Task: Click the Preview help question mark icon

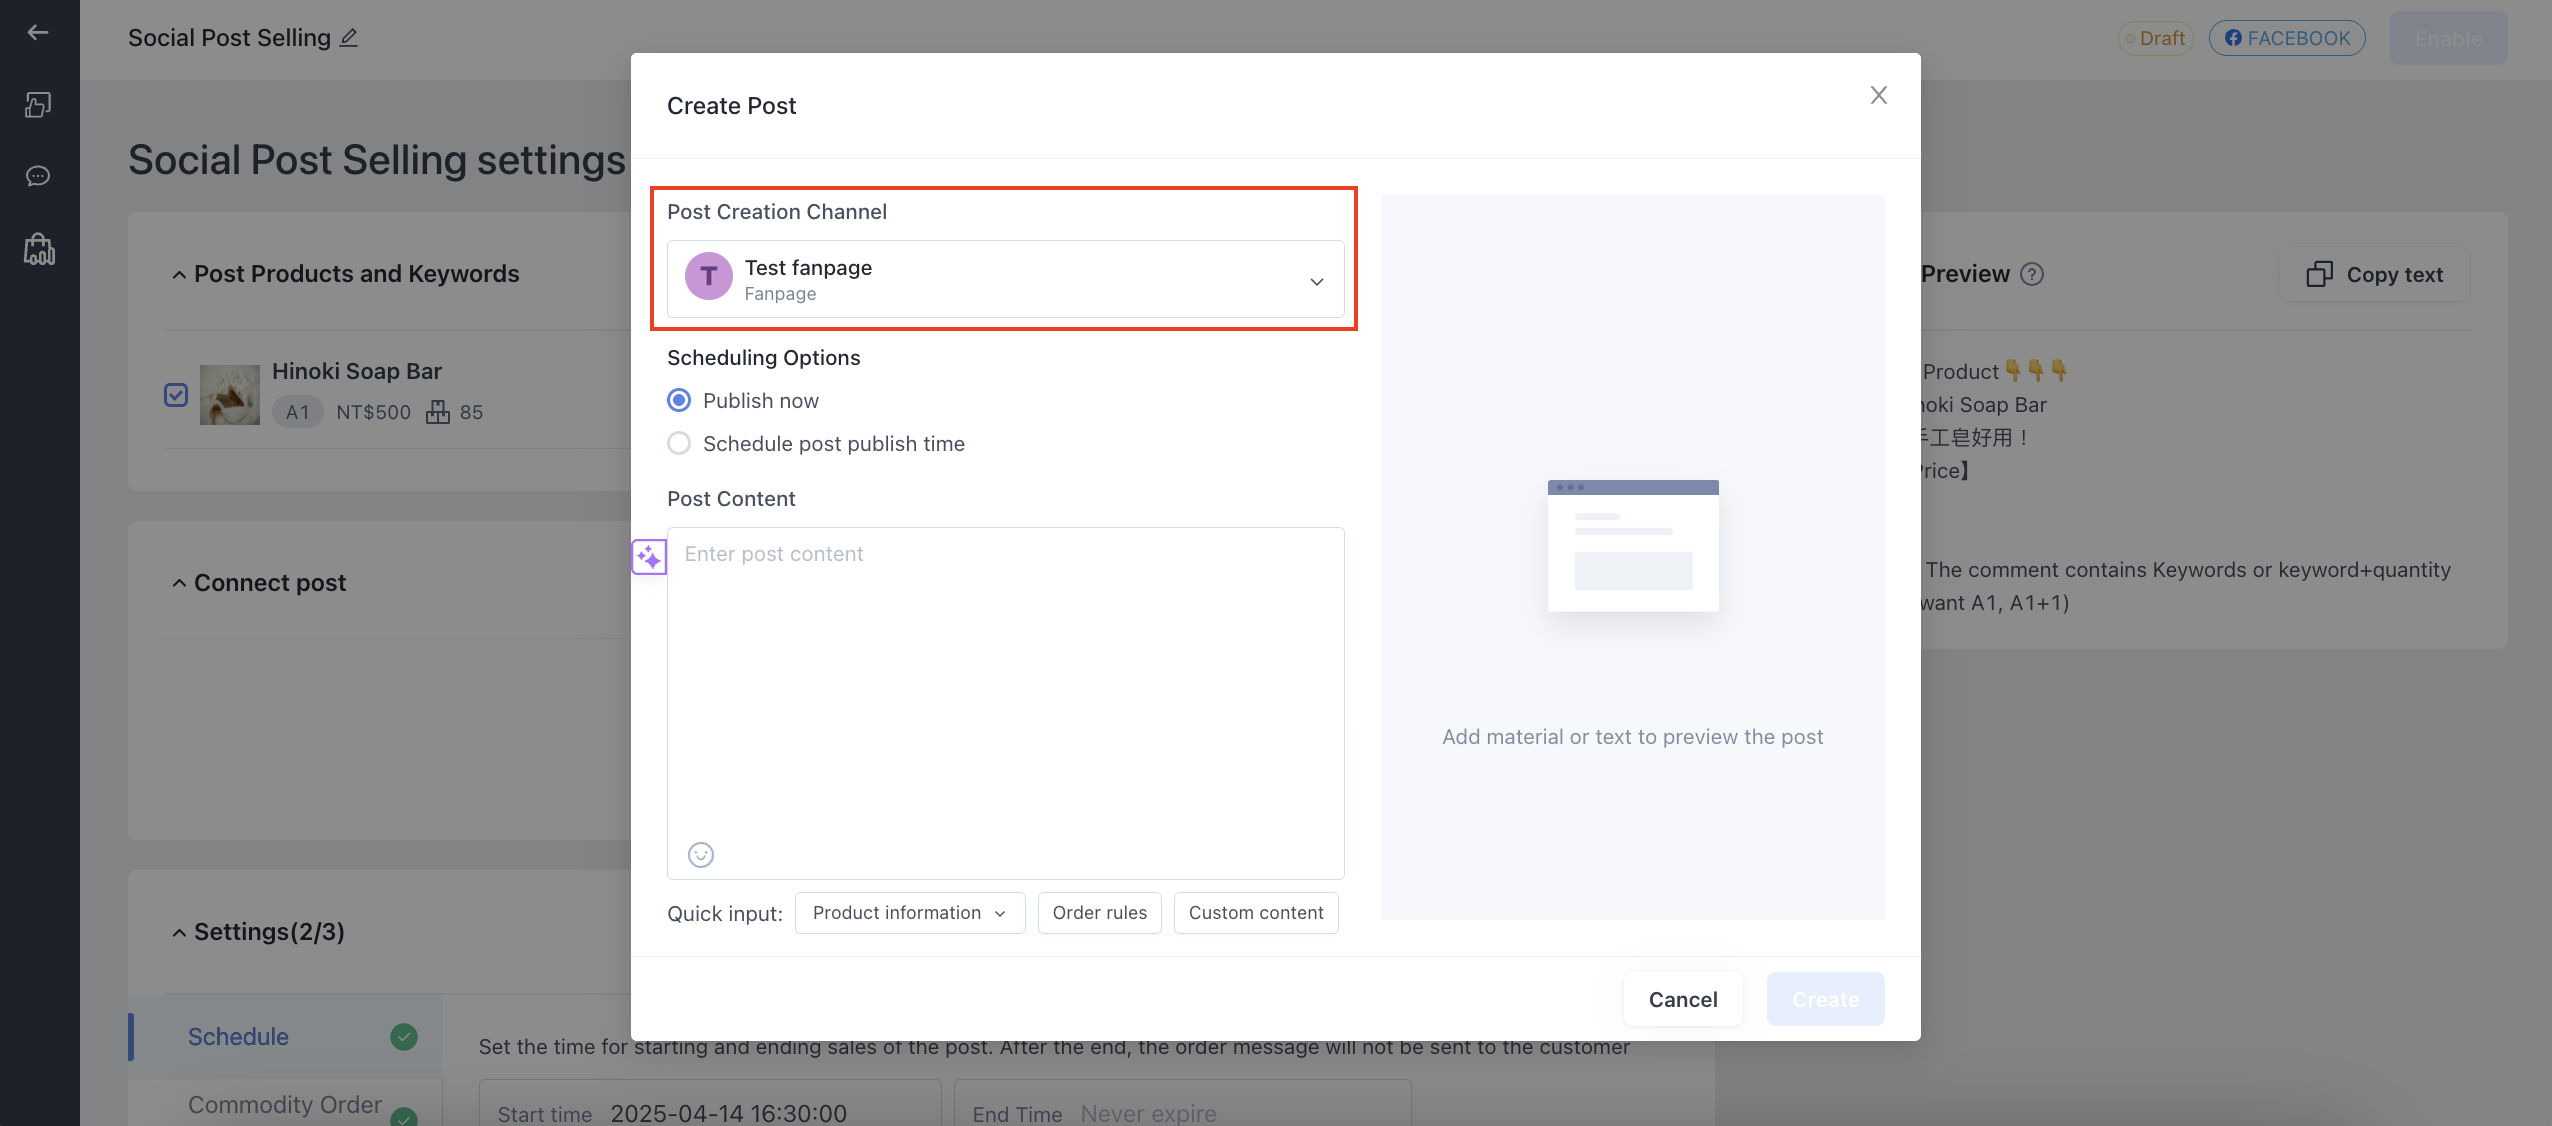Action: (x=2032, y=274)
